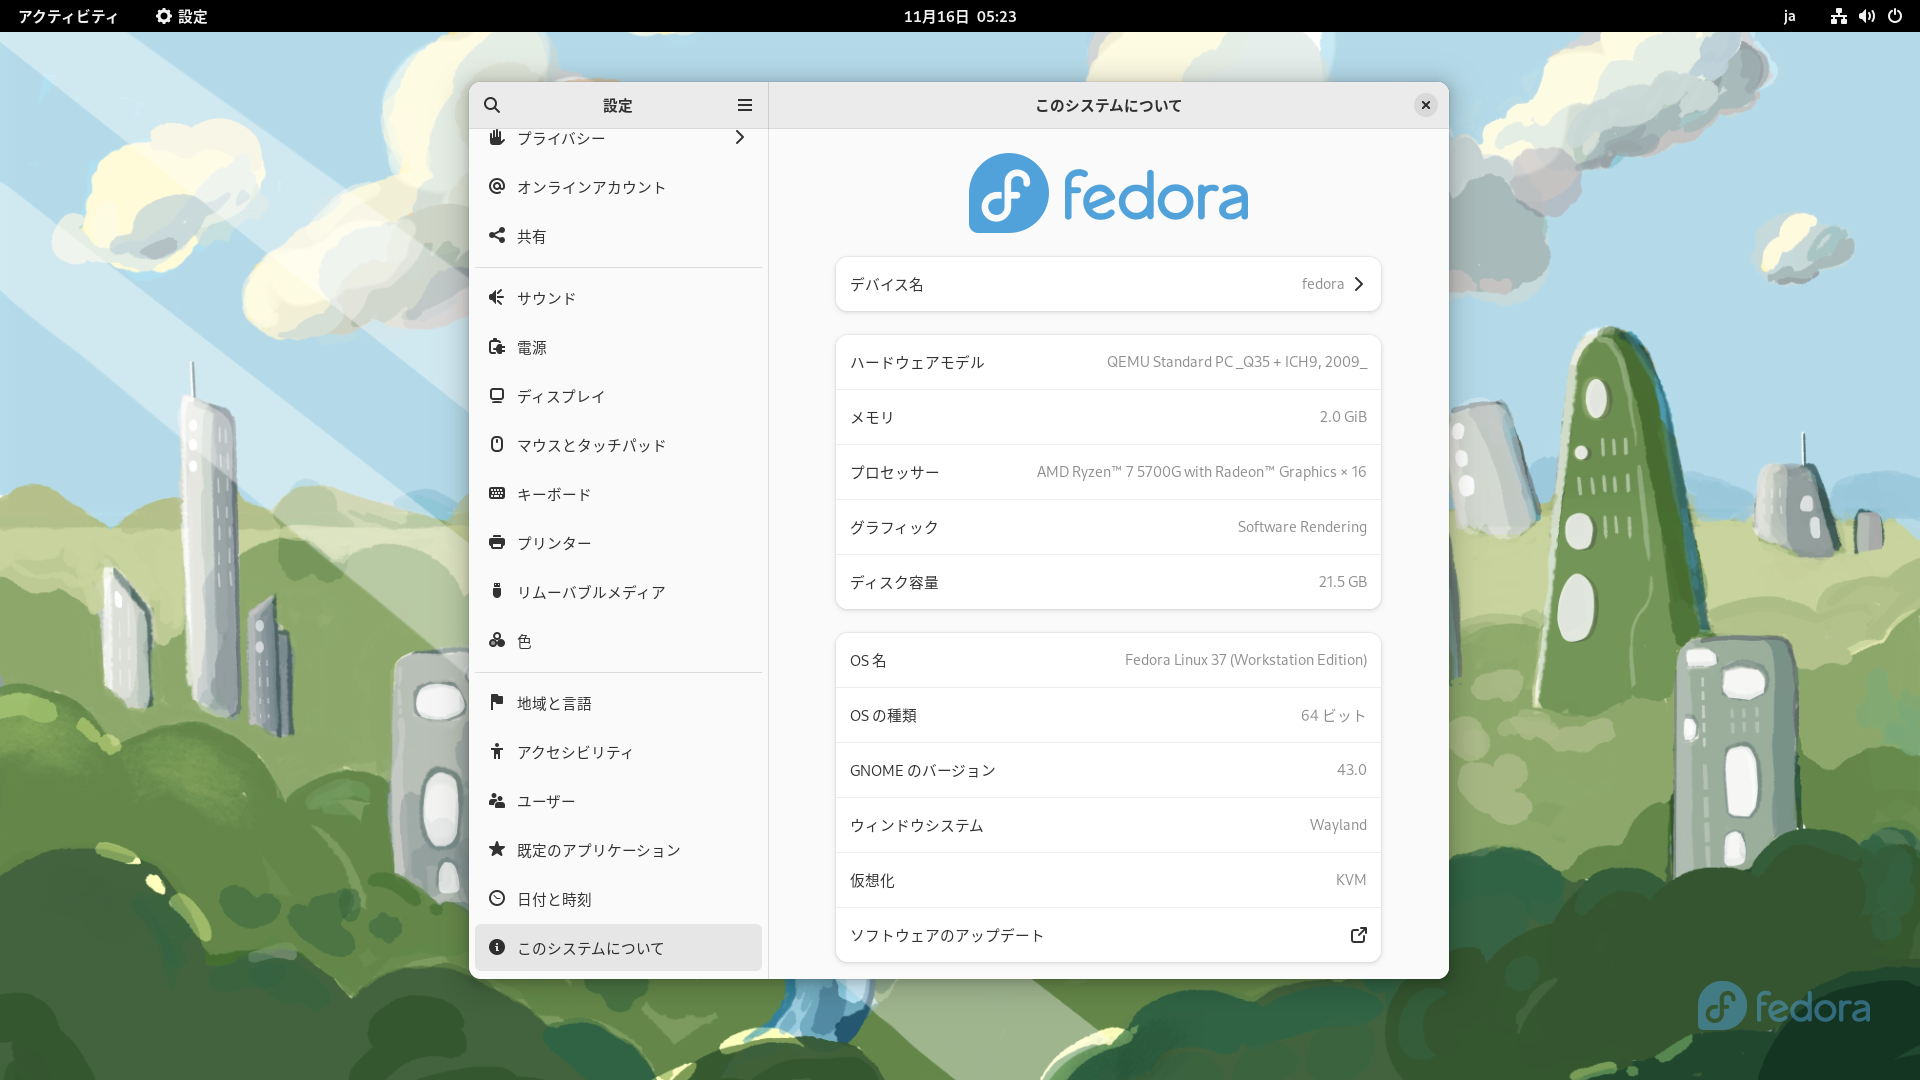The height and width of the screenshot is (1080, 1920).
Task: Open the ja input source indicator
Action: [x=1789, y=16]
